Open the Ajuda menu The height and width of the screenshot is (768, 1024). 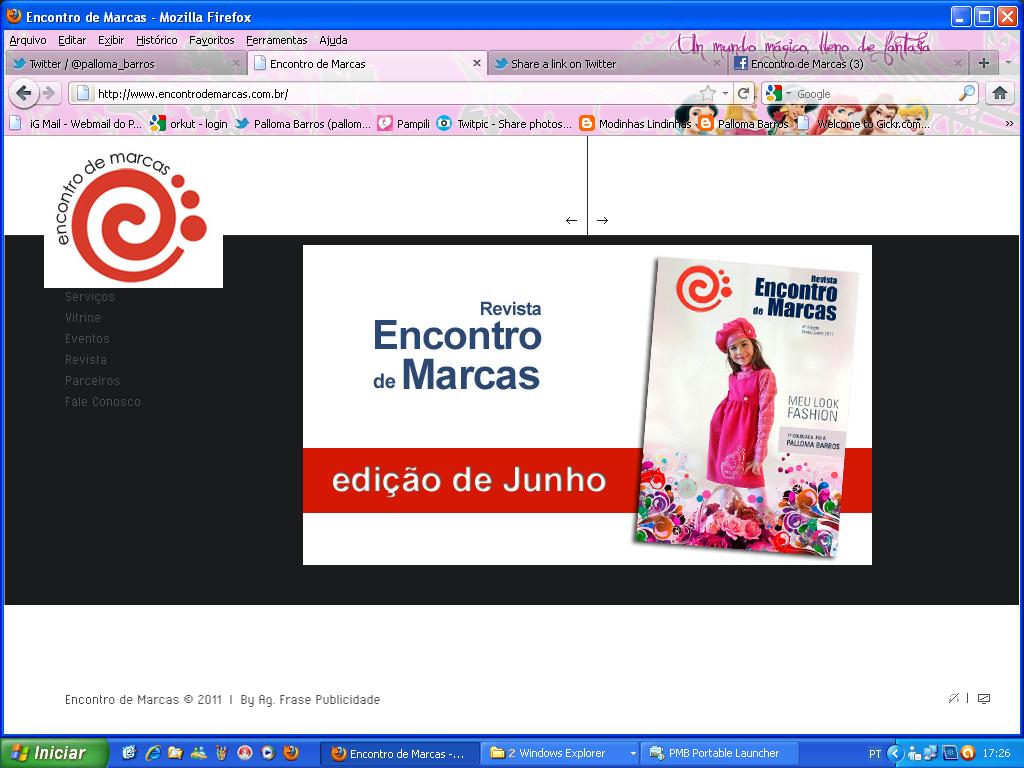pyautogui.click(x=333, y=40)
